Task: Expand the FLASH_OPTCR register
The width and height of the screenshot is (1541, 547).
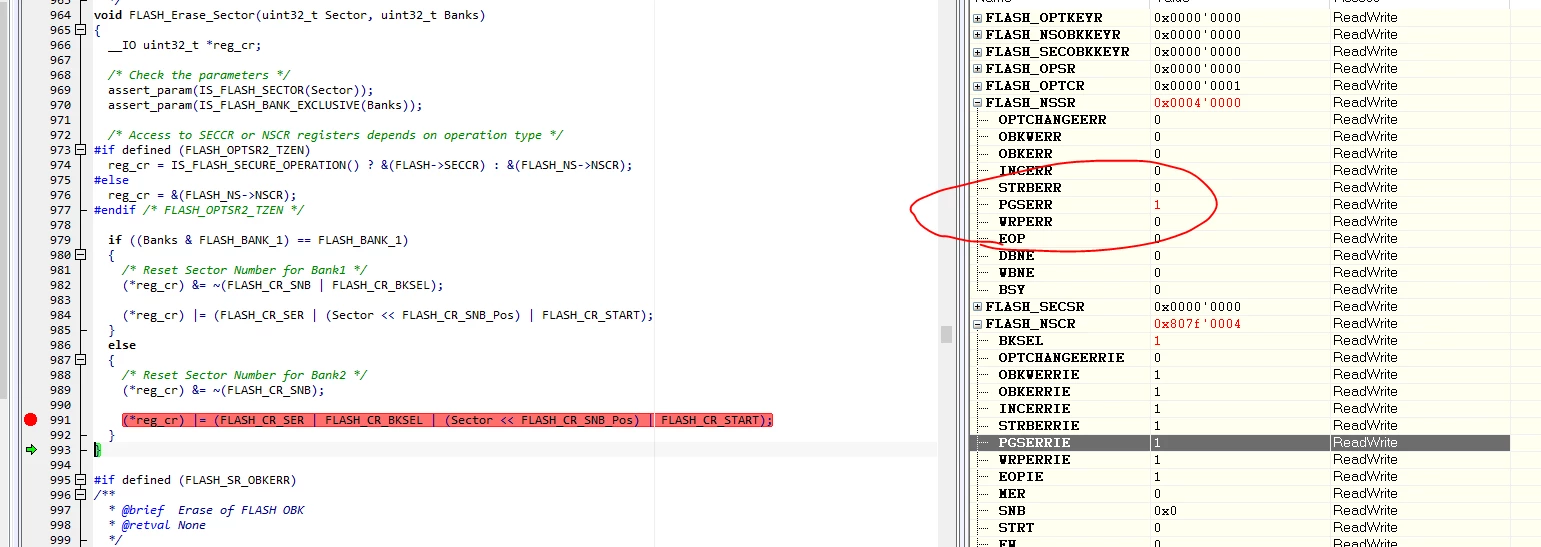Action: [978, 86]
